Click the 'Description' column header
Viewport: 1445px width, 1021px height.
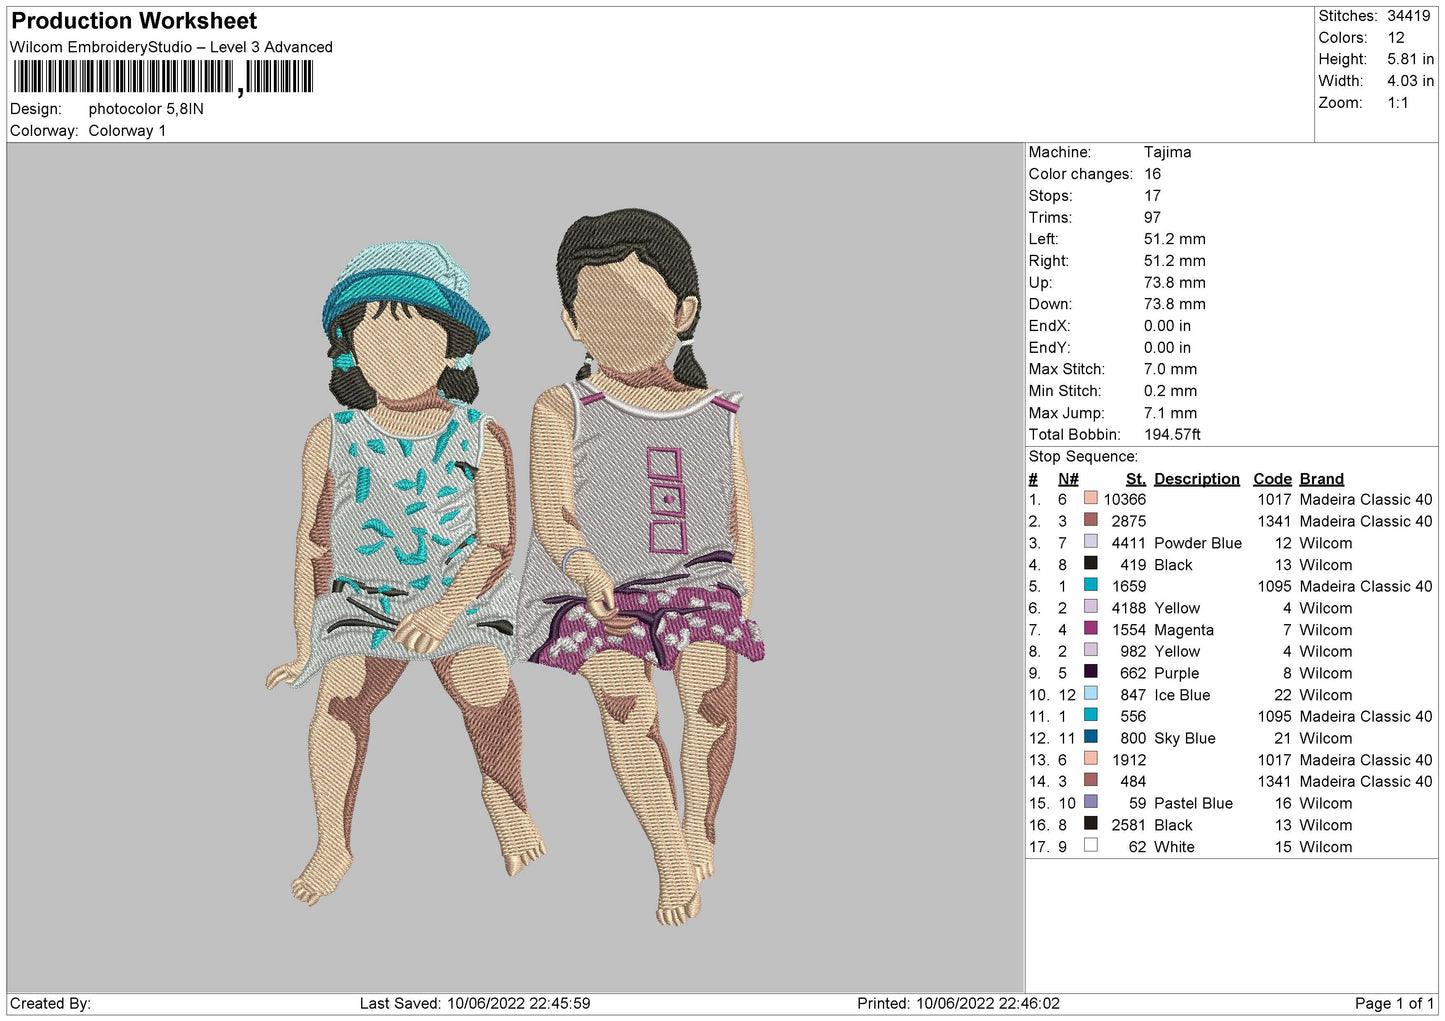1197,479
